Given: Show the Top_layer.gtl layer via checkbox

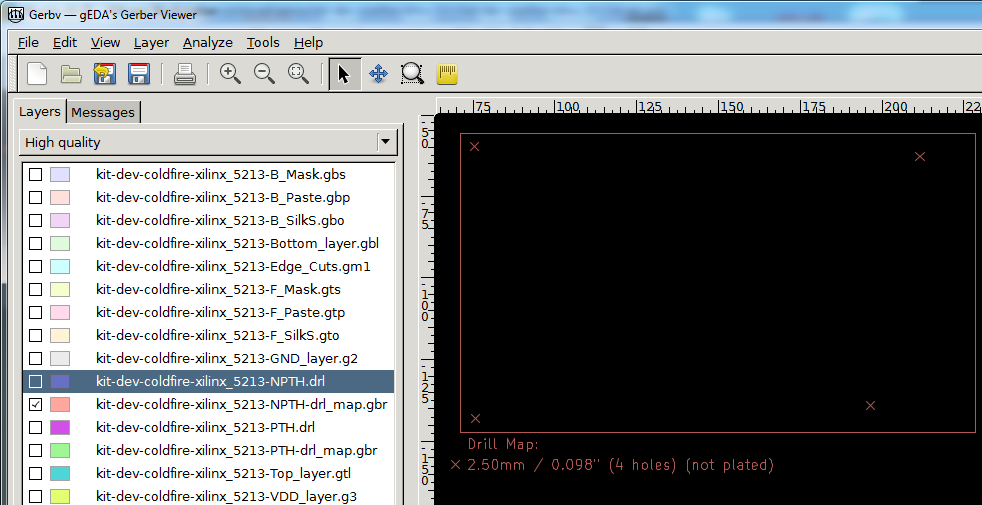Looking at the screenshot, I should [36, 474].
